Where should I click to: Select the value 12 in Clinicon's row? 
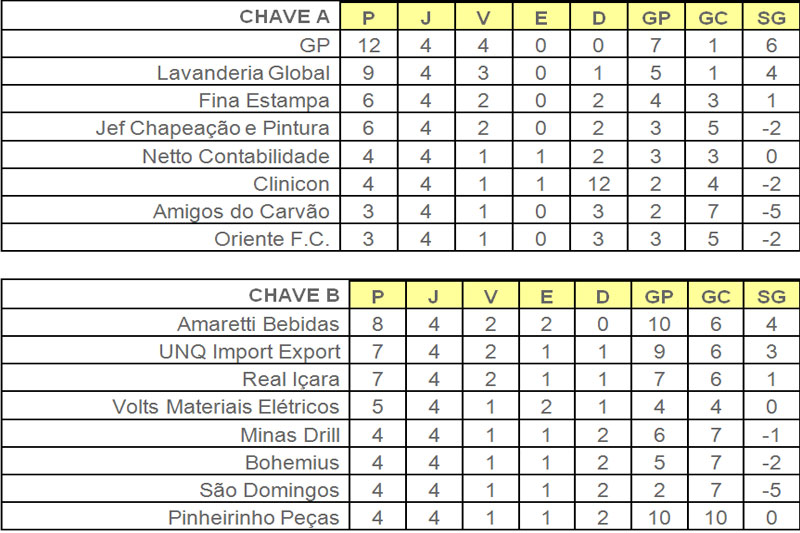click(600, 184)
